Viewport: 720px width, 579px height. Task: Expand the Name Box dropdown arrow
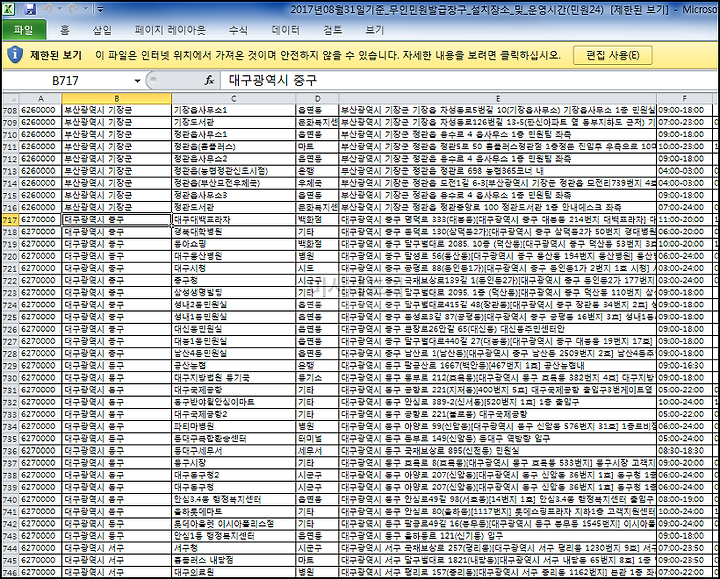[137, 81]
